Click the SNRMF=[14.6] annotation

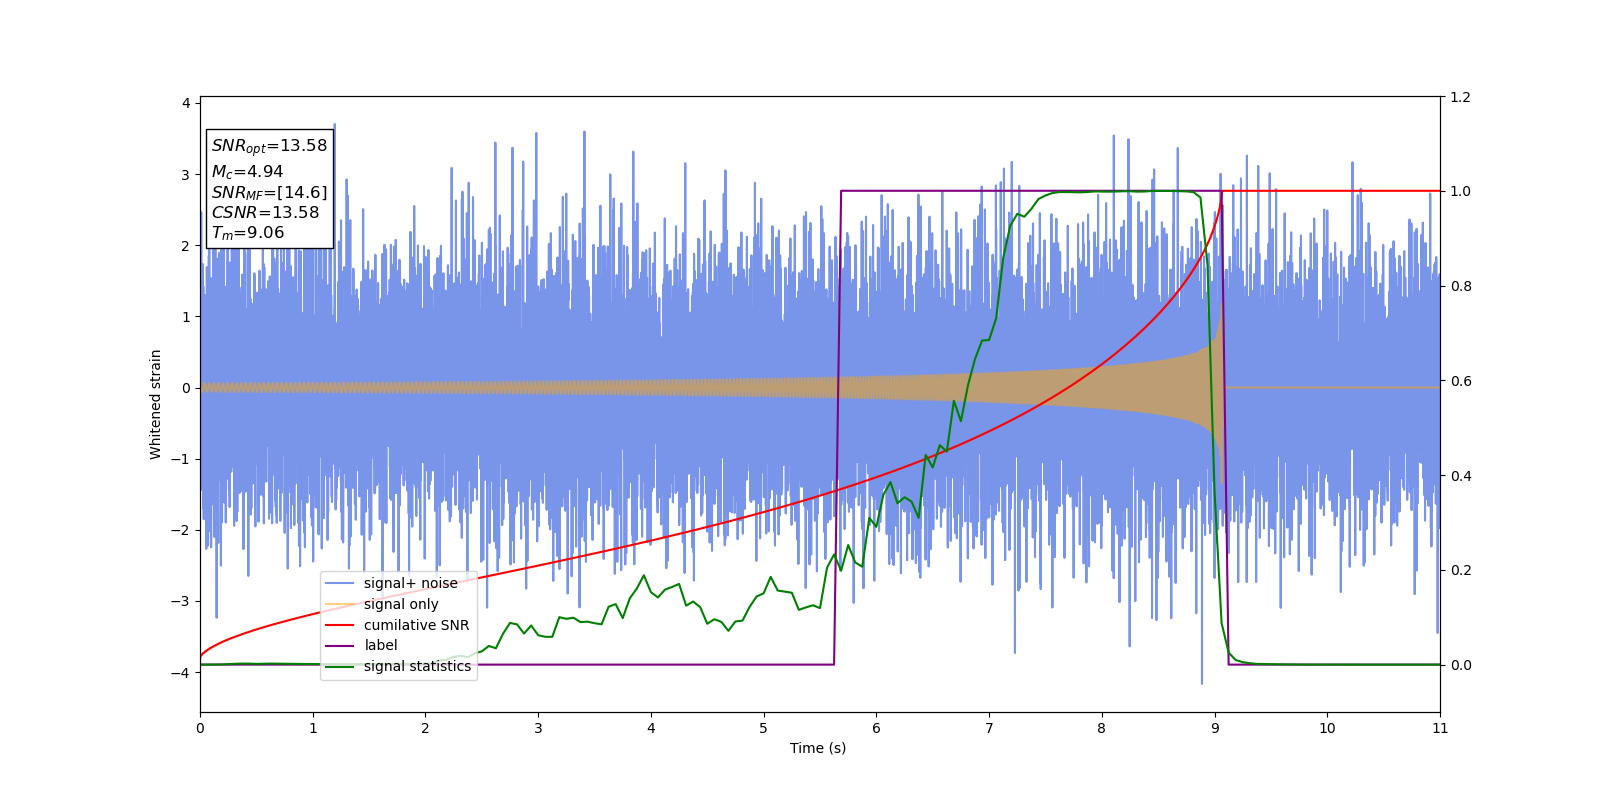point(269,193)
